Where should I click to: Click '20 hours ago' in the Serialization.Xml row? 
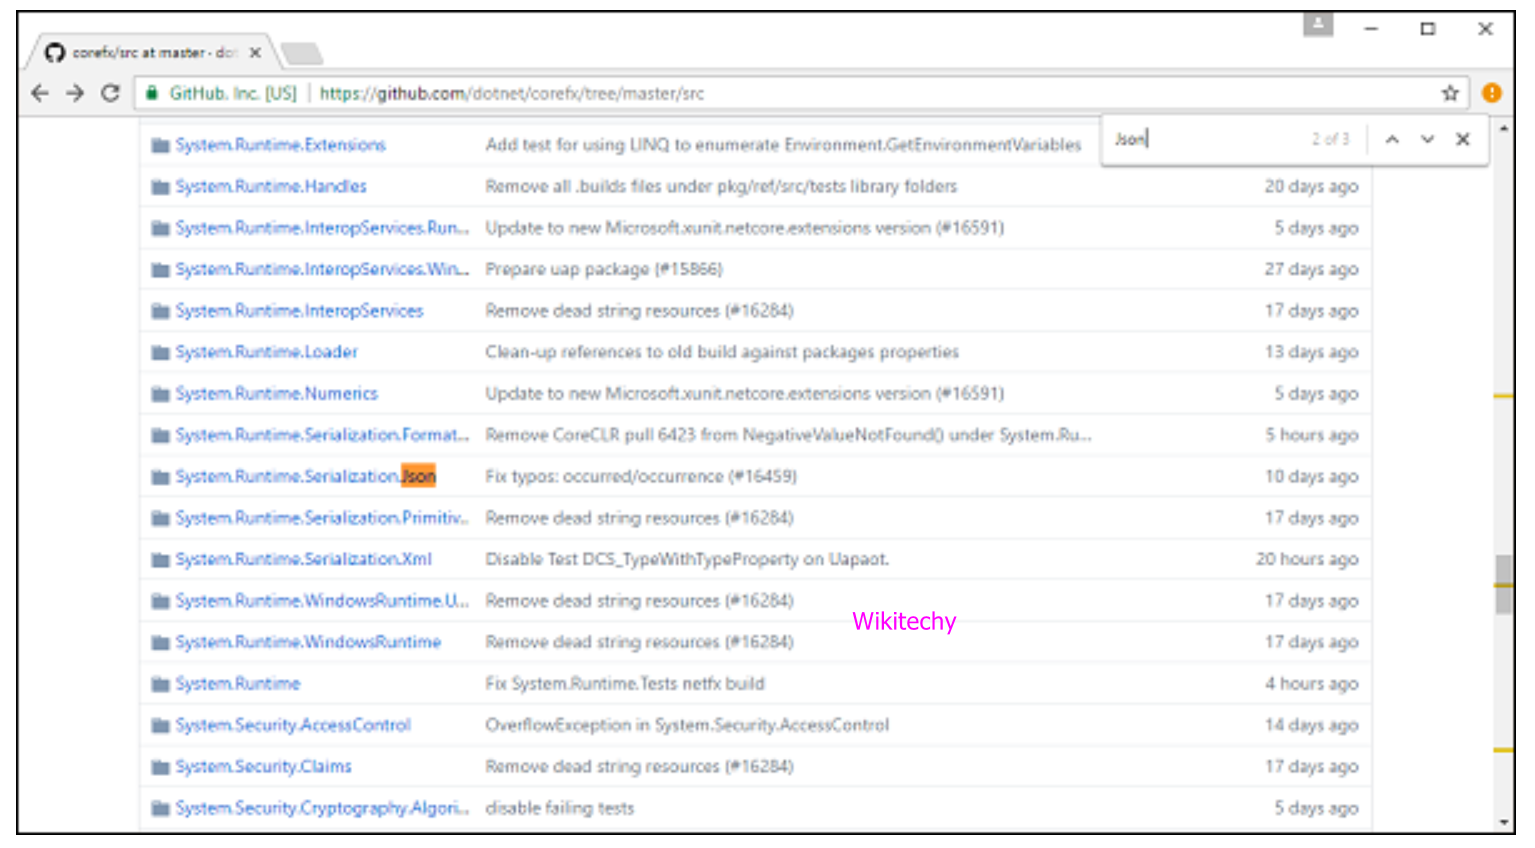[1307, 559]
